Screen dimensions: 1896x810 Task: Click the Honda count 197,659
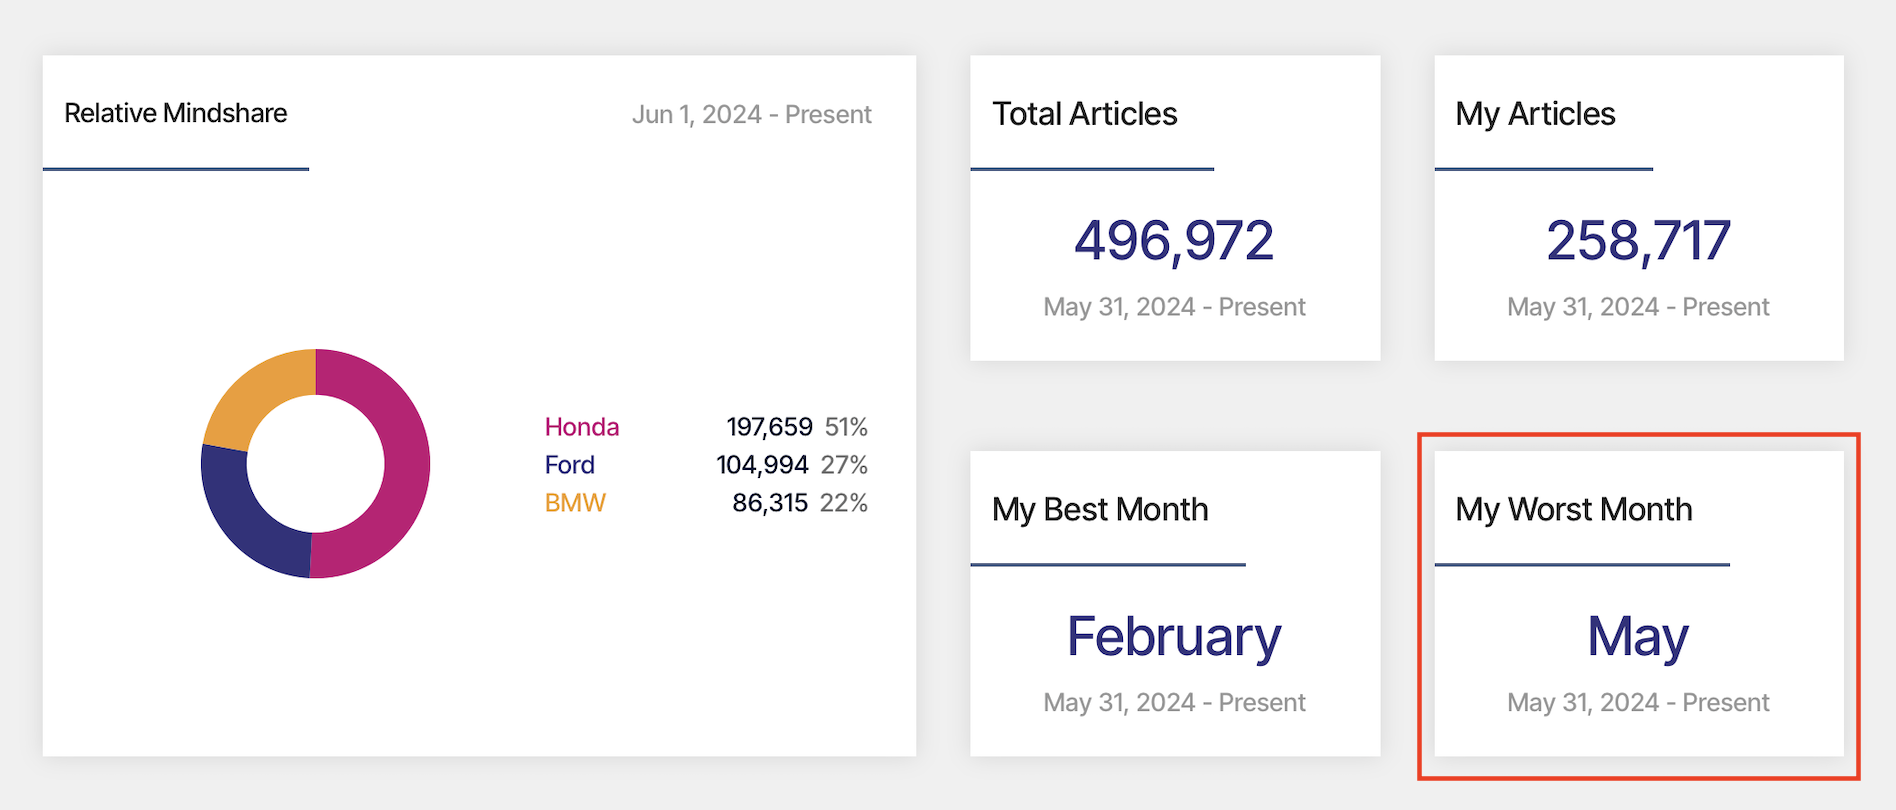[x=769, y=427]
